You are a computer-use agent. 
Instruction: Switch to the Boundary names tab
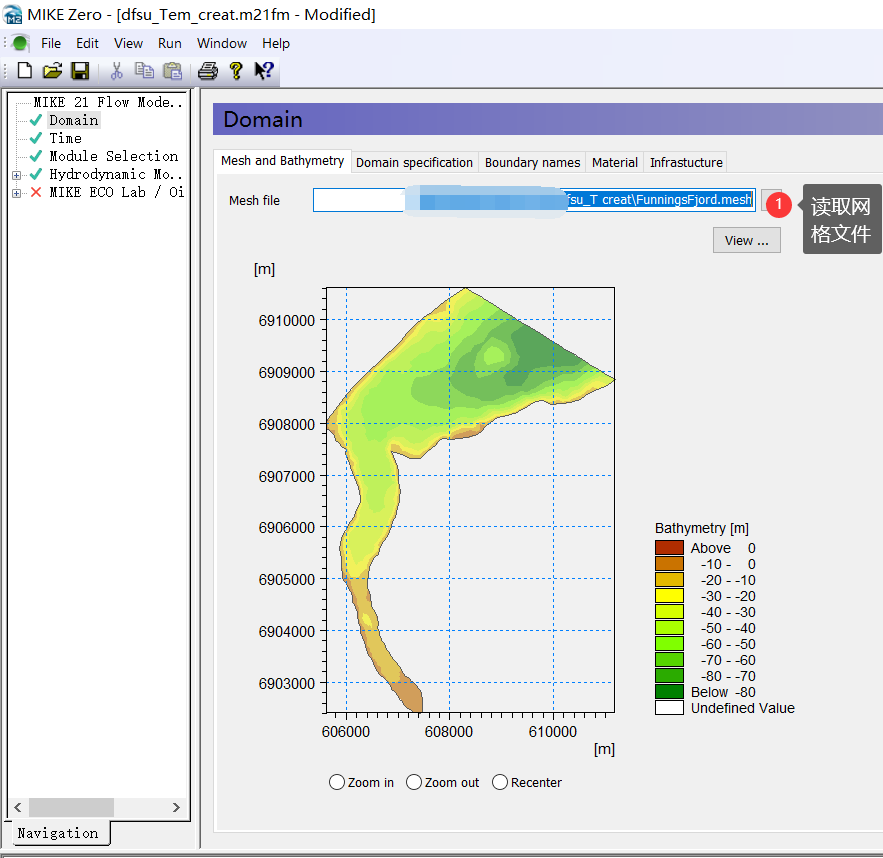(532, 162)
